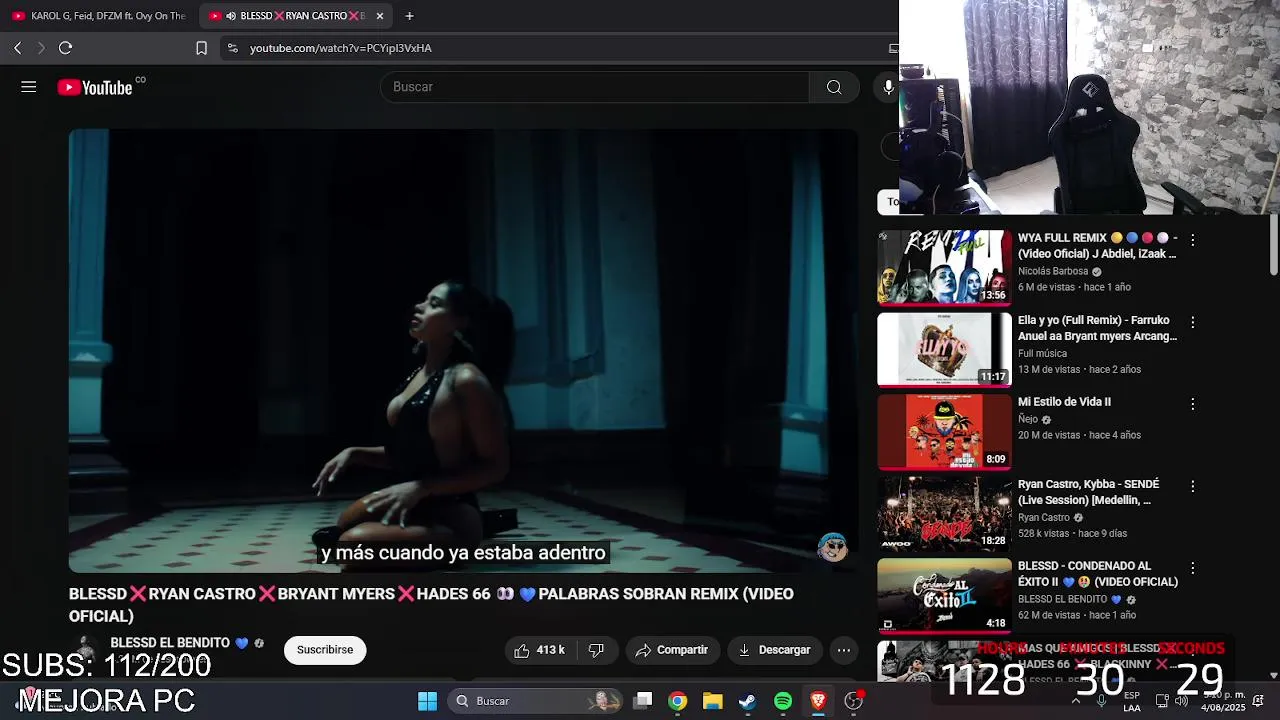Screen dimensions: 1280x720
Task: Open the YouTube hamburger guide menu
Action: (x=28, y=87)
